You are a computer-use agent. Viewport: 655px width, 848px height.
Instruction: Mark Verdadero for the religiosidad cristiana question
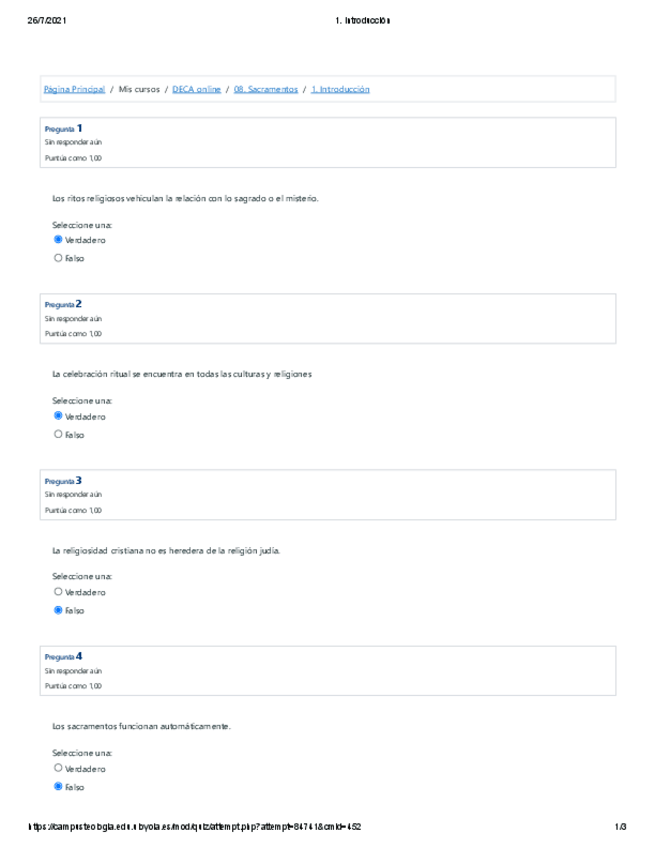pyautogui.click(x=58, y=592)
